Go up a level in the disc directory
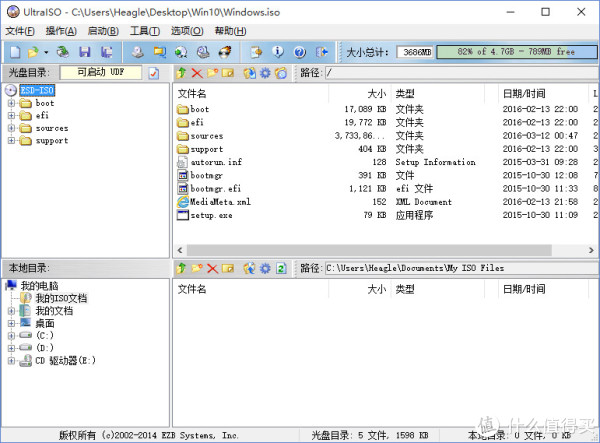This screenshot has height=443, width=600. click(181, 73)
